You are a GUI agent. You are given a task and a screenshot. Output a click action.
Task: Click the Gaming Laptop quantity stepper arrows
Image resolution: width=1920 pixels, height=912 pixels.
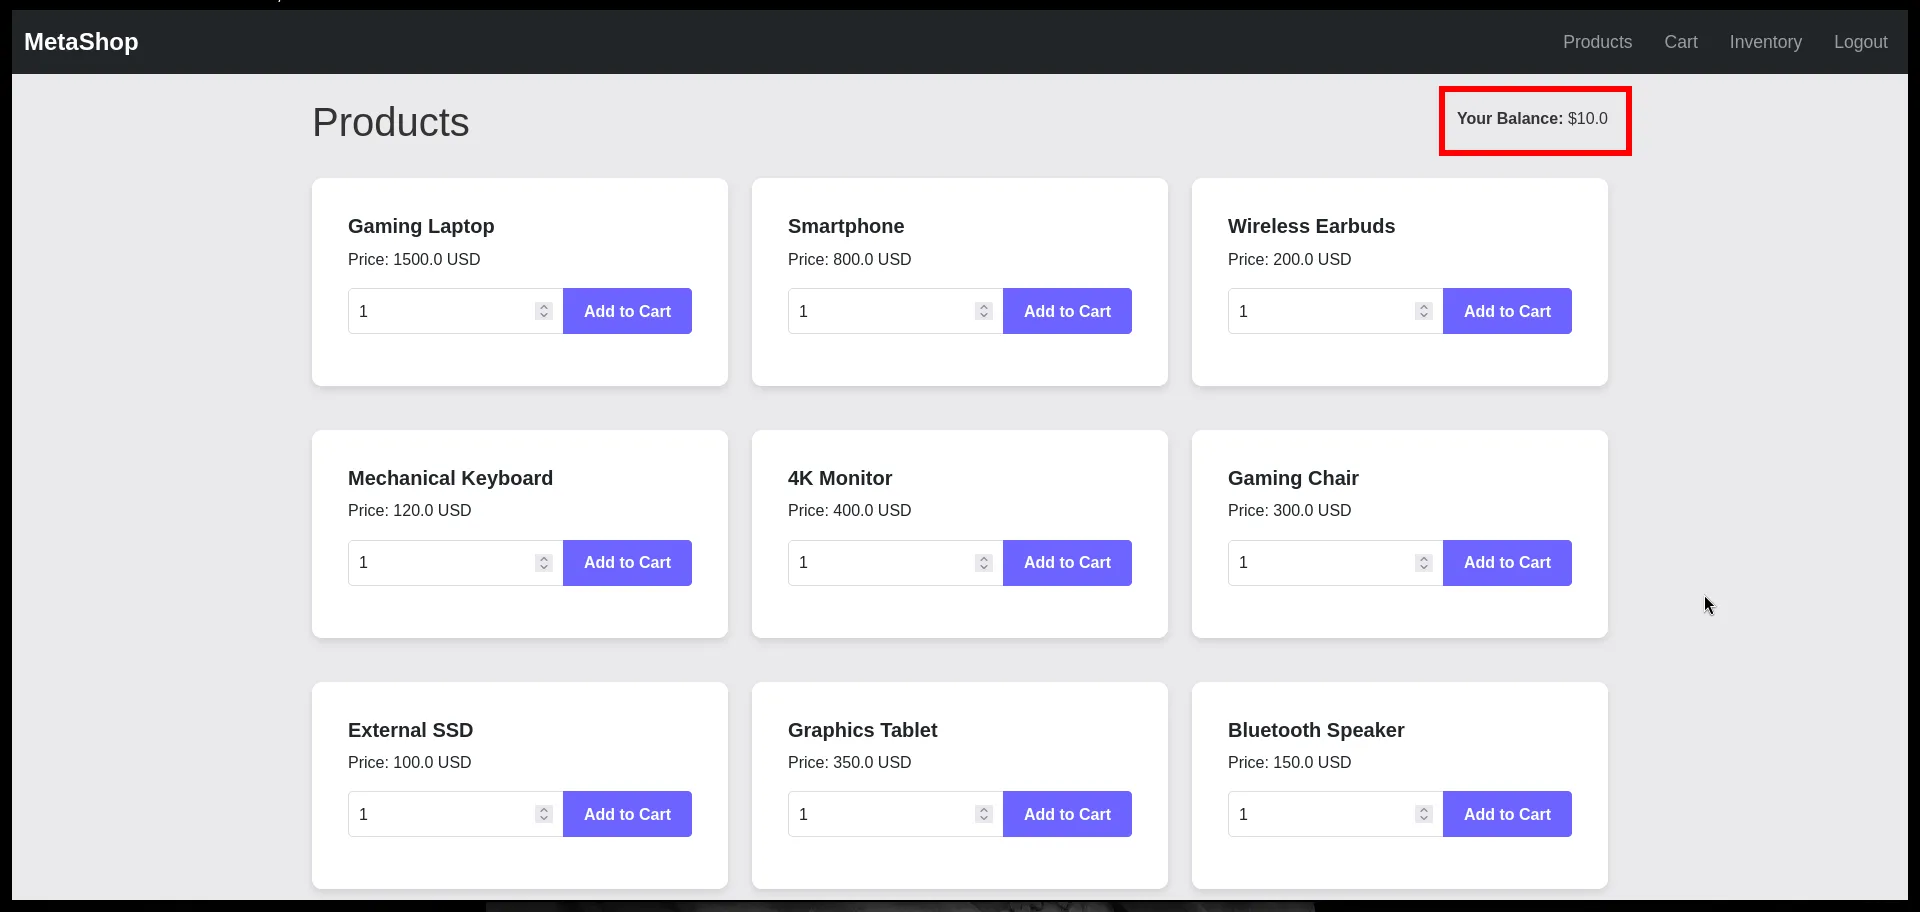tap(543, 311)
